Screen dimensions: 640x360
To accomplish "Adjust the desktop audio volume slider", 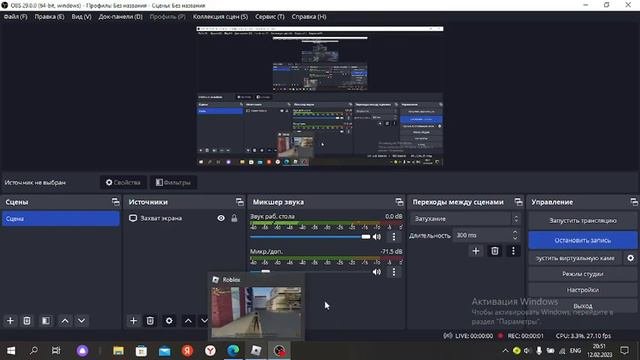I will point(310,237).
